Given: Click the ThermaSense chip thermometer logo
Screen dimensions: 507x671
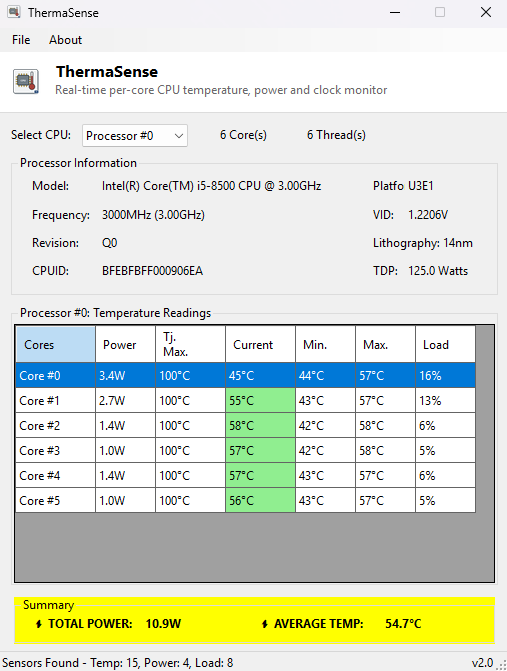Looking at the screenshot, I should (x=26, y=81).
